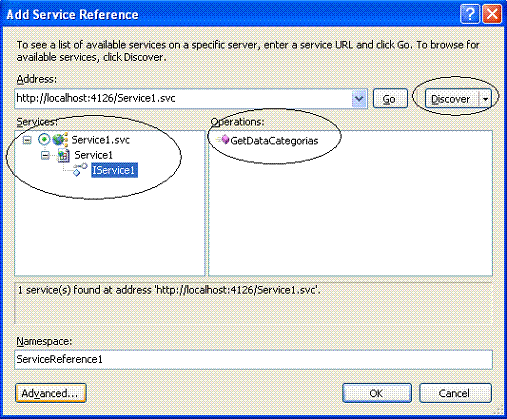Click the Service1 contract icon in tree
507x419 pixels.
pyautogui.click(x=63, y=155)
